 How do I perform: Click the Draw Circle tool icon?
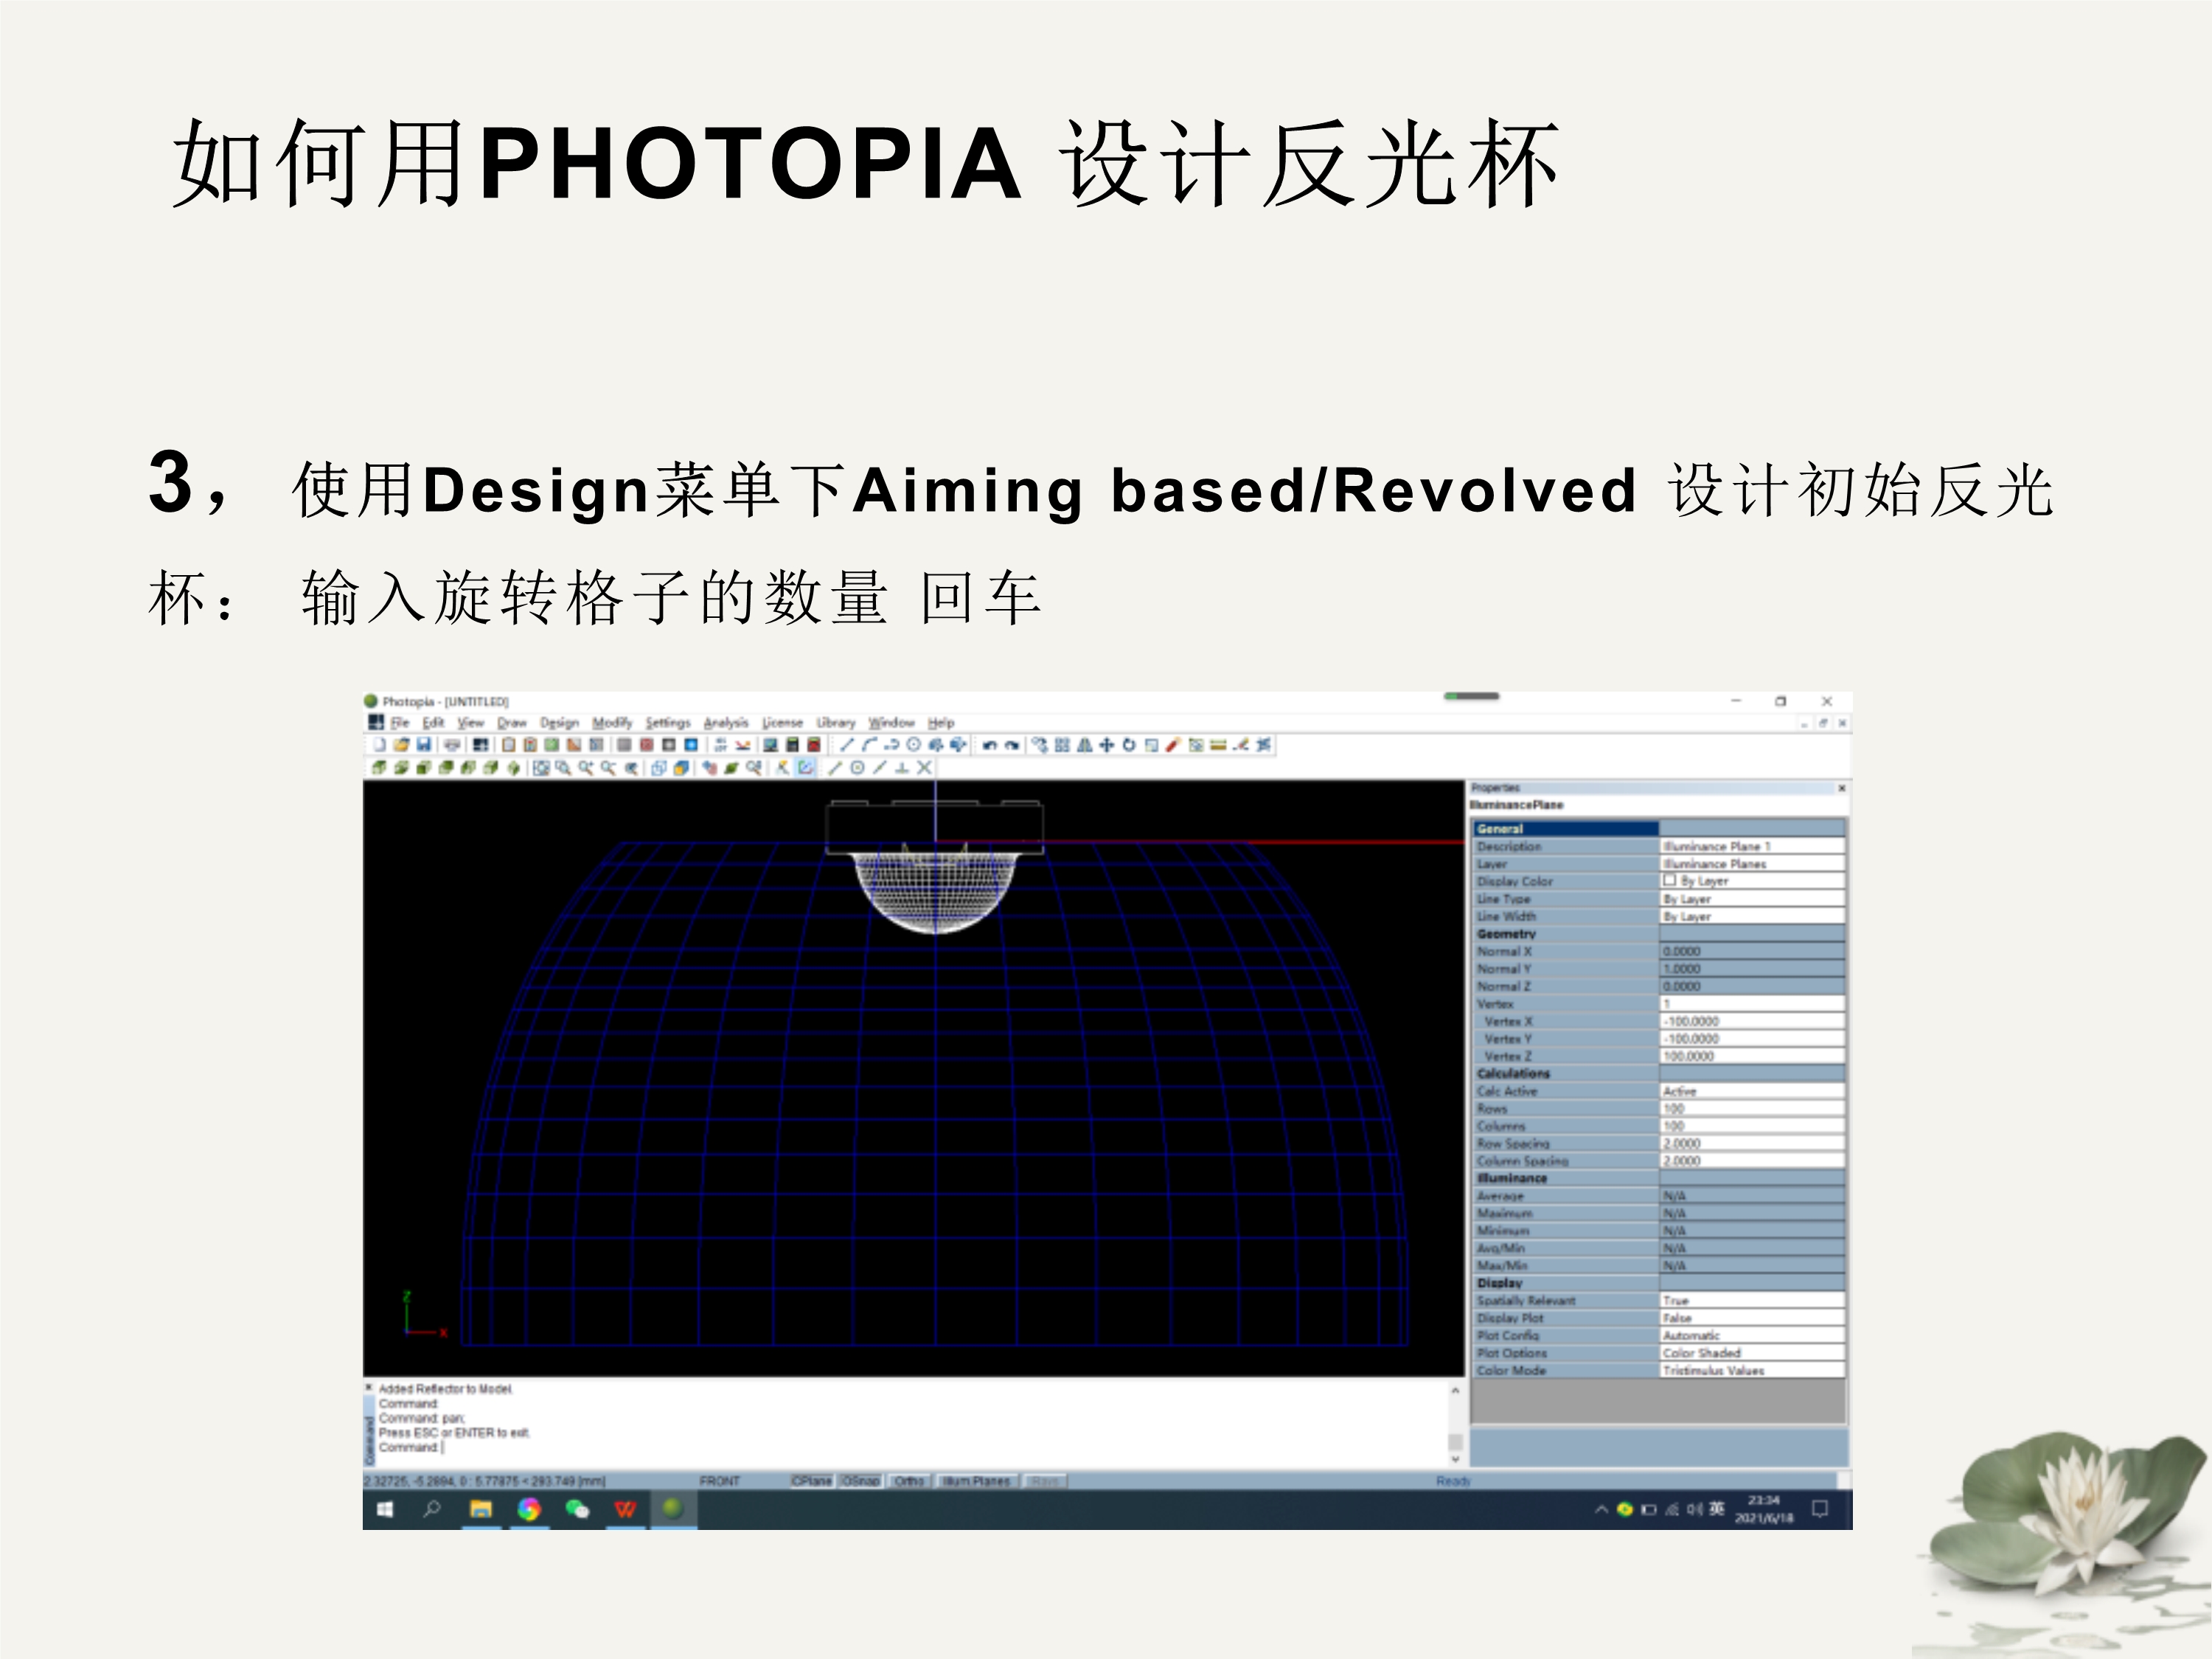(913, 745)
